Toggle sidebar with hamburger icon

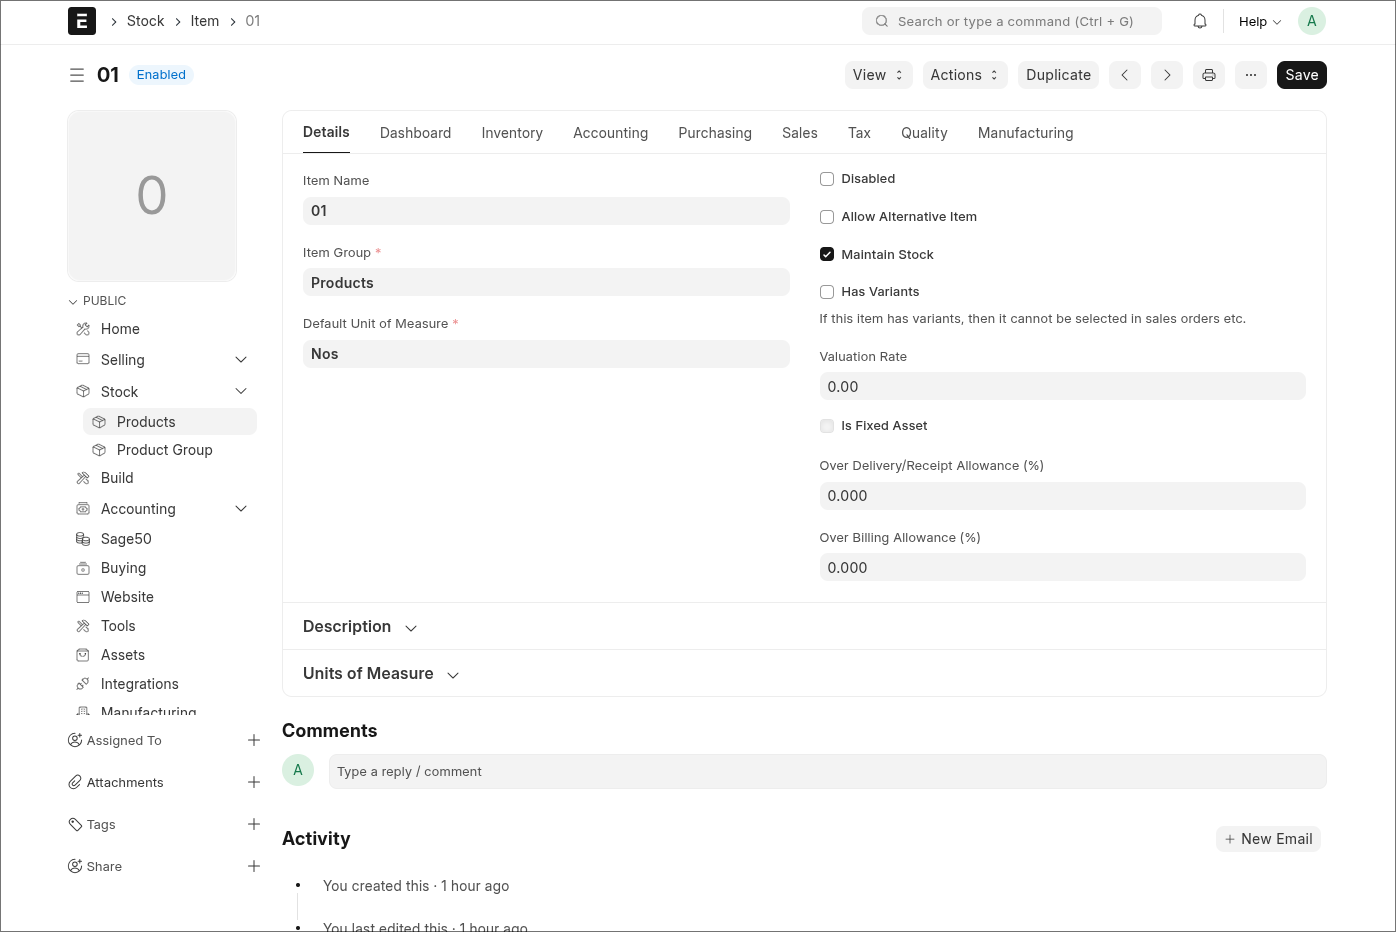tap(77, 75)
